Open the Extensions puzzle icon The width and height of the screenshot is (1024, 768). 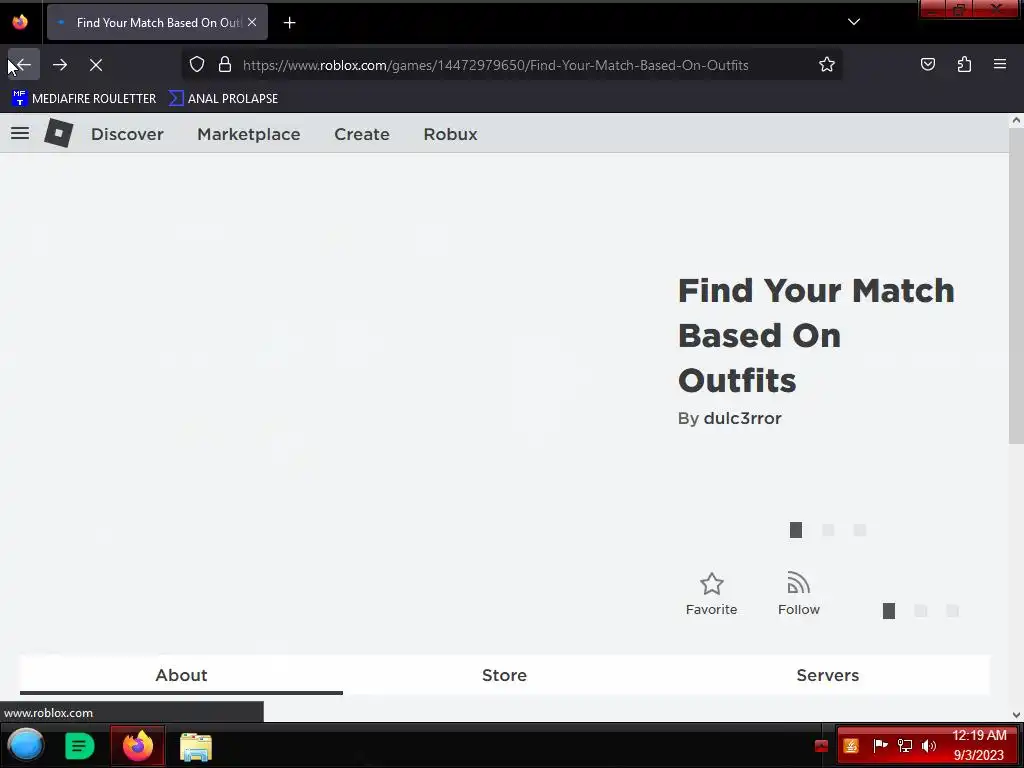point(964,65)
